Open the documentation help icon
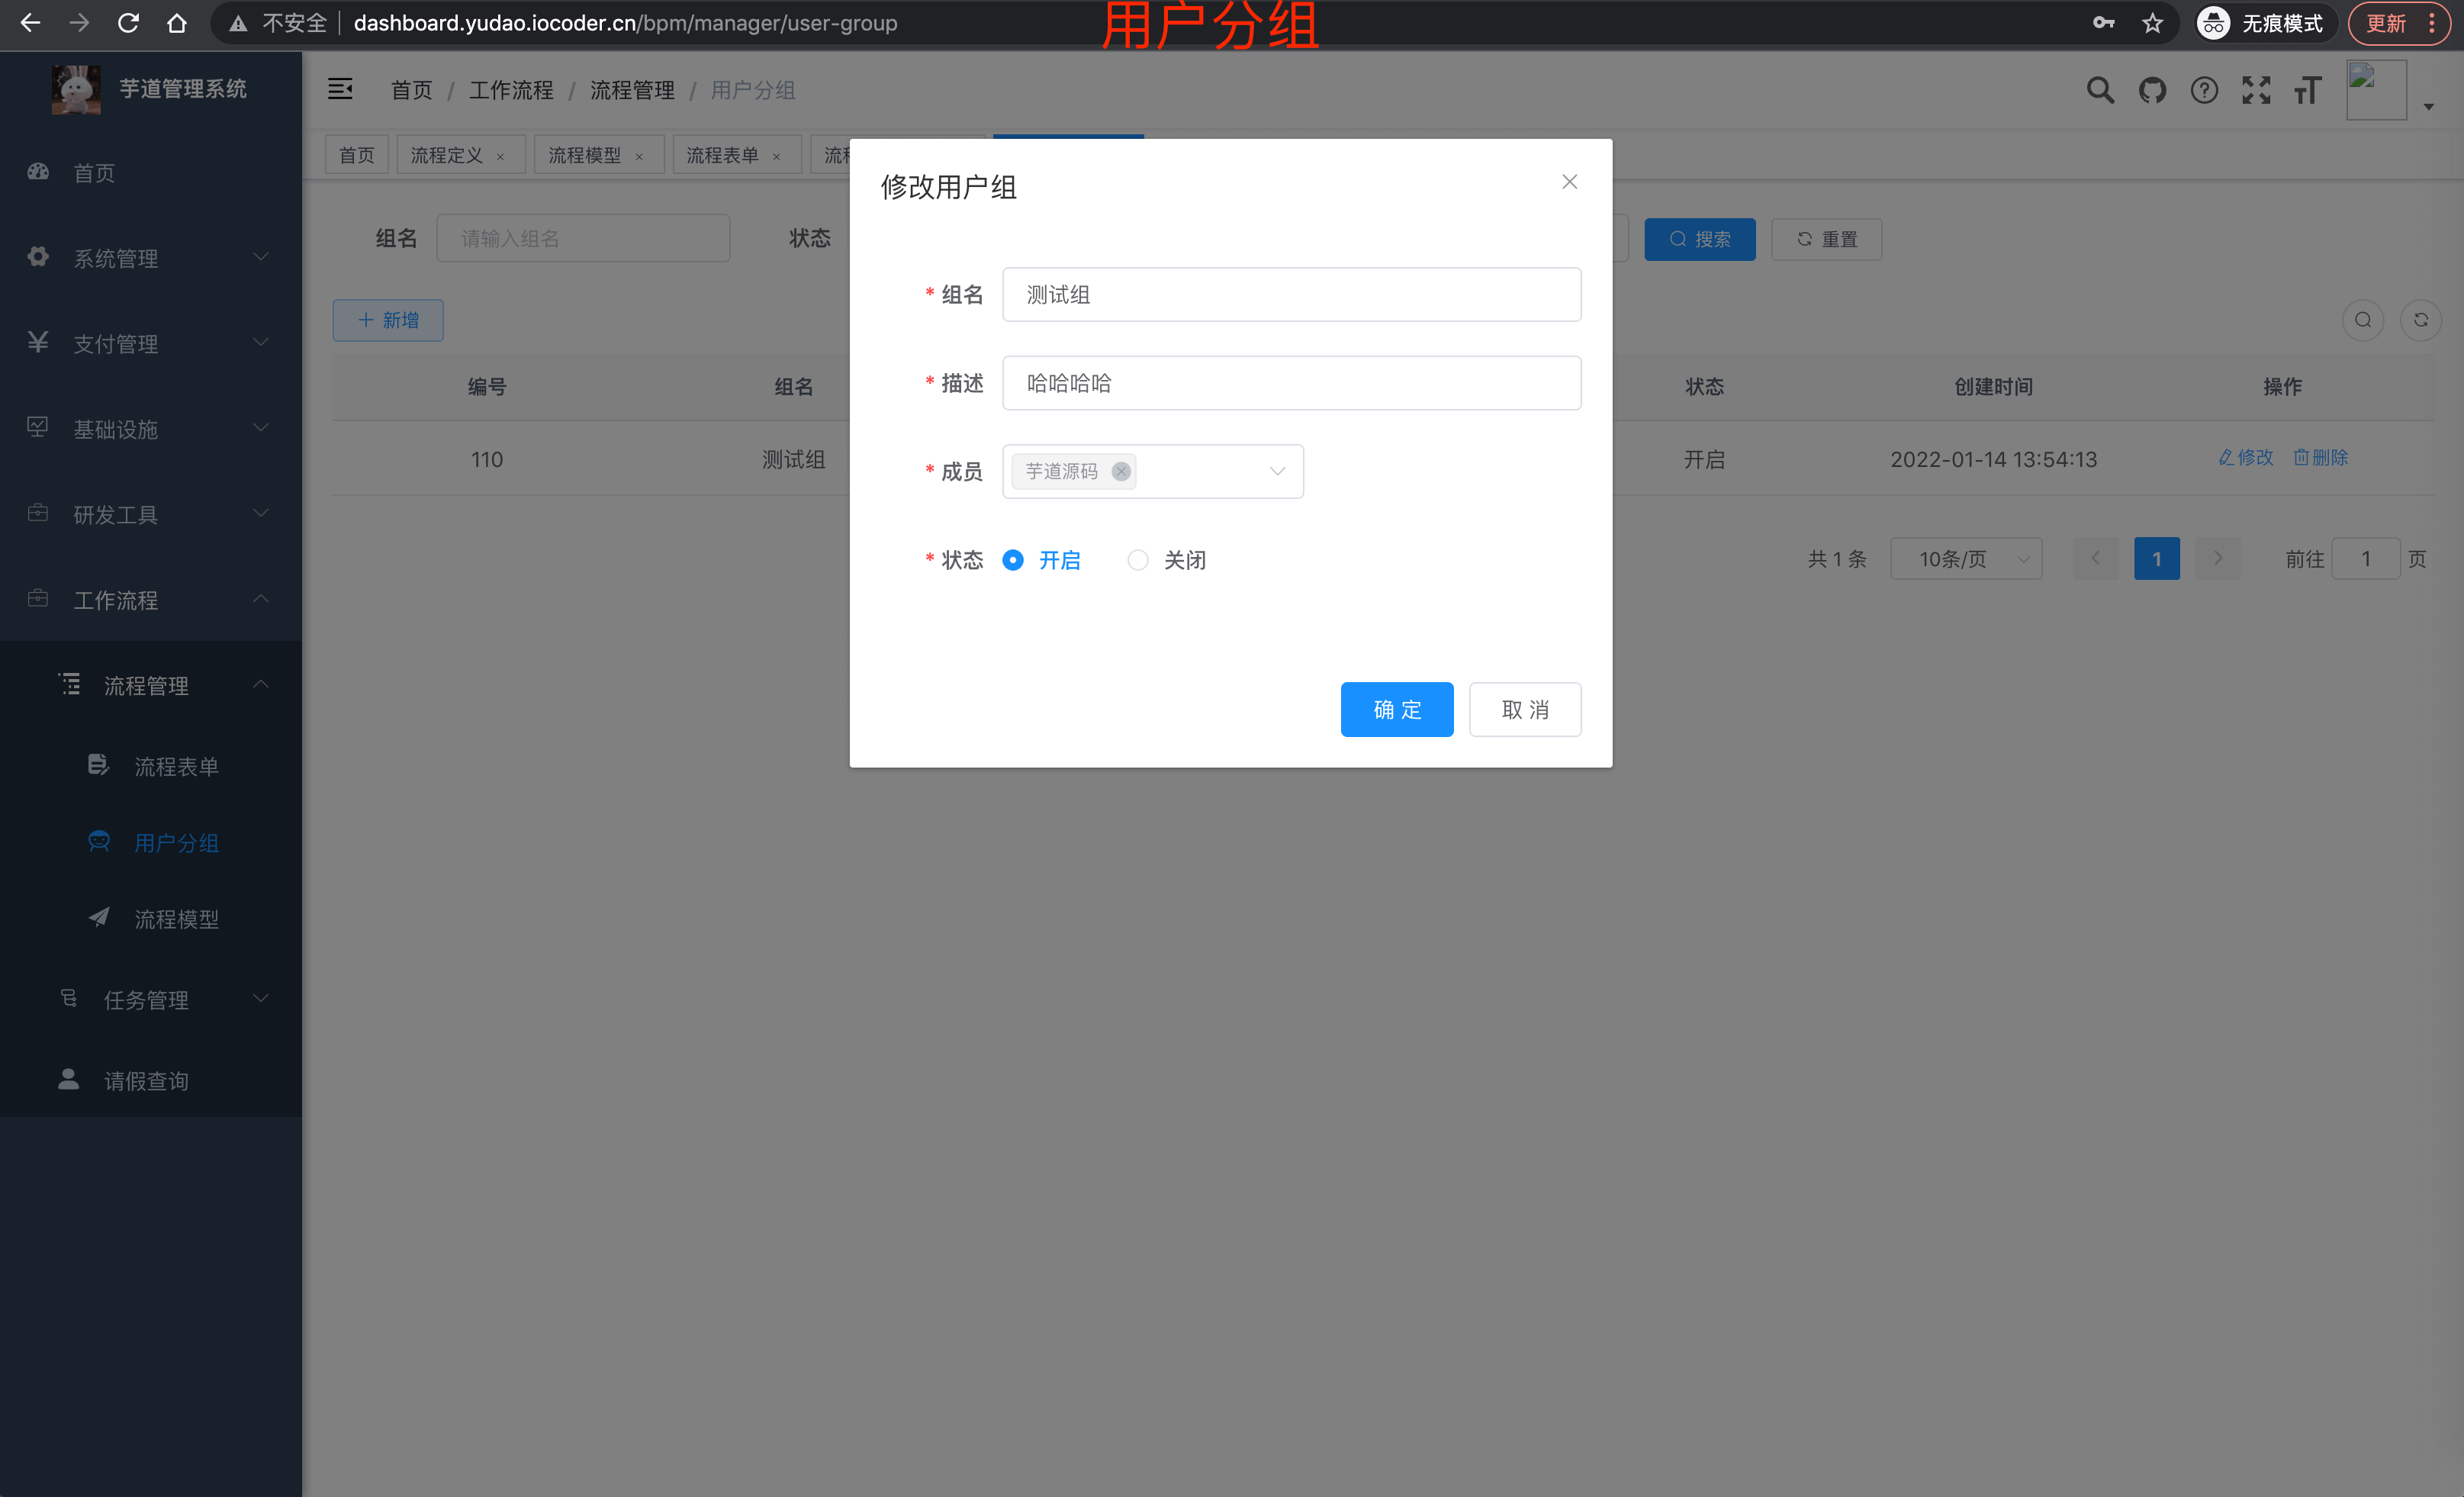The image size is (2464, 1497). [2204, 90]
